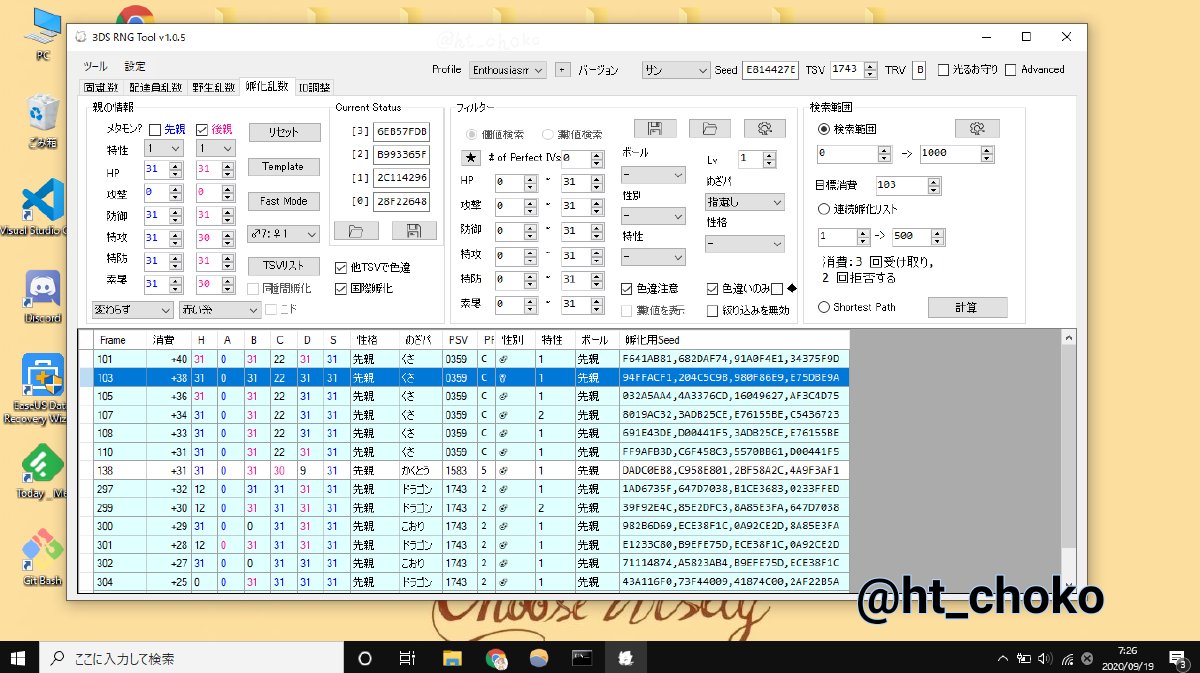This screenshot has width=1200, height=673.
Task: Switch to the 配達員乱数 tab
Action: (x=156, y=88)
